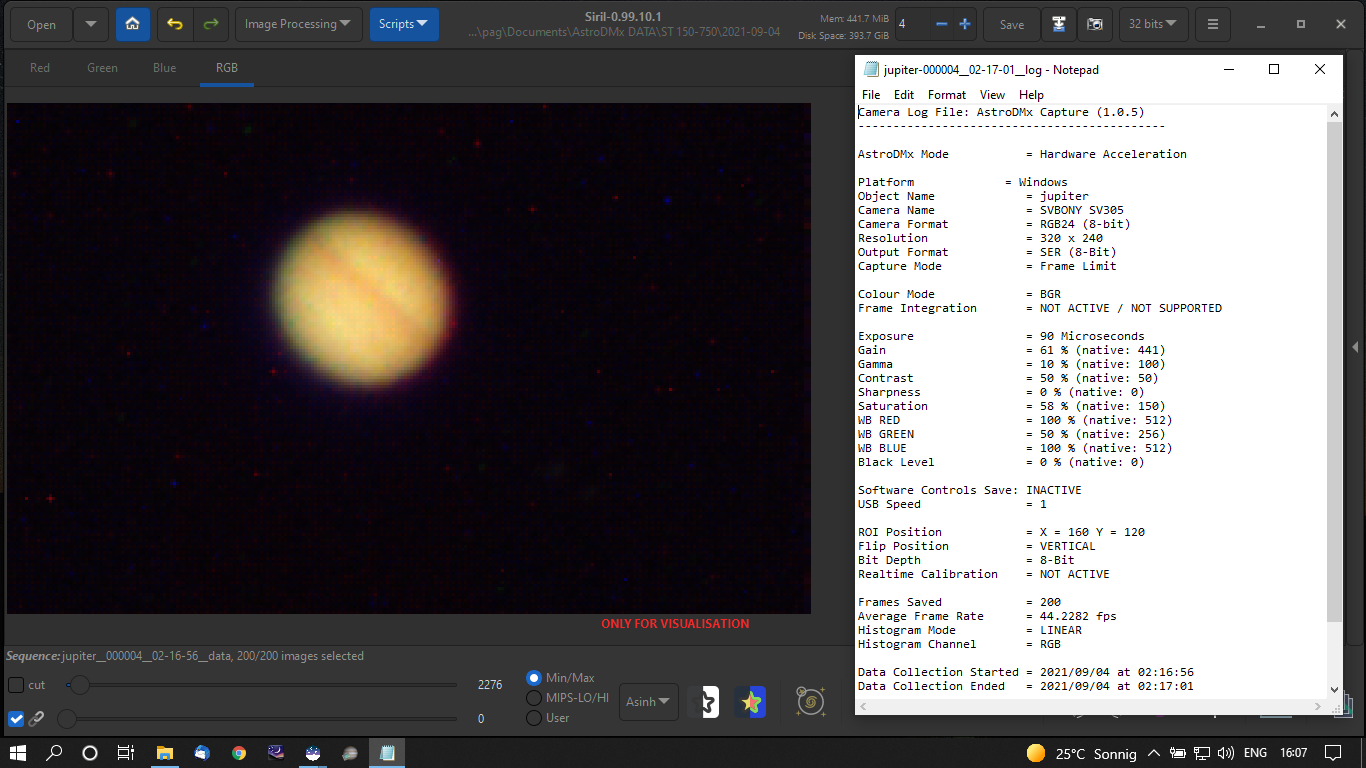The image size is (1366, 768).
Task: Open 32 bits depth dropdown
Action: pos(1153,24)
